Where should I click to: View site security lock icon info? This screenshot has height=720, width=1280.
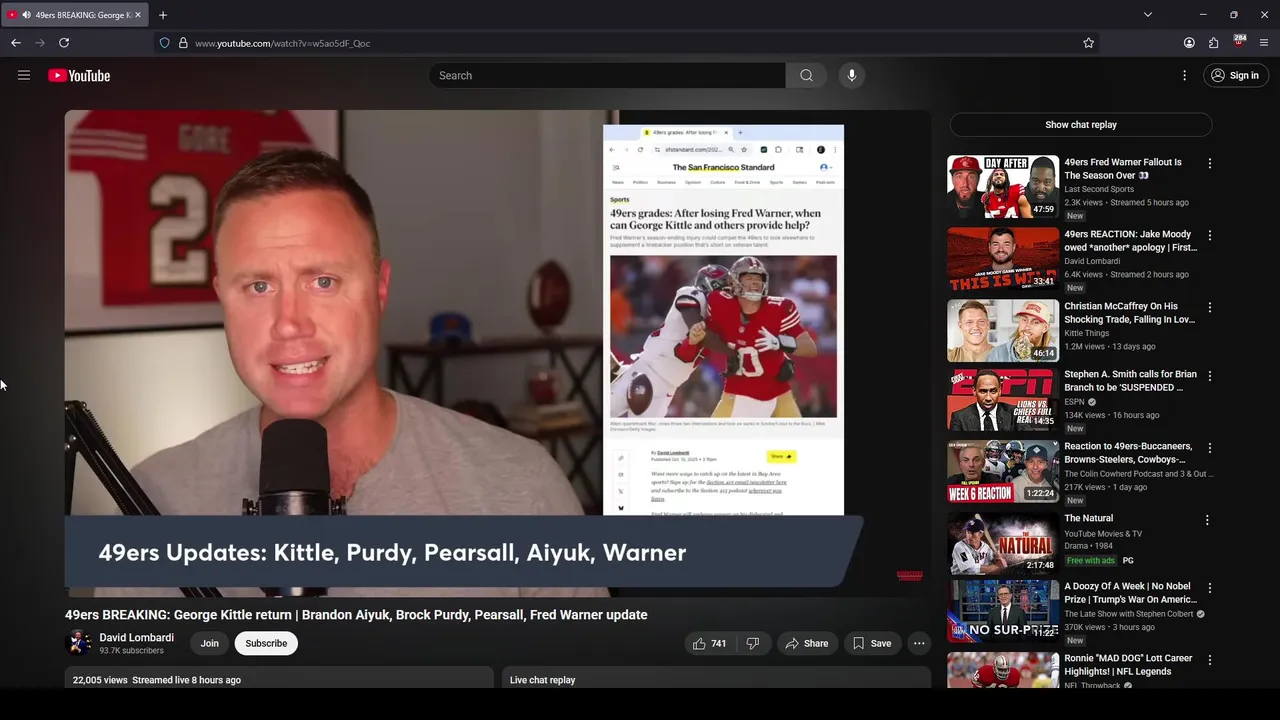click(x=183, y=43)
